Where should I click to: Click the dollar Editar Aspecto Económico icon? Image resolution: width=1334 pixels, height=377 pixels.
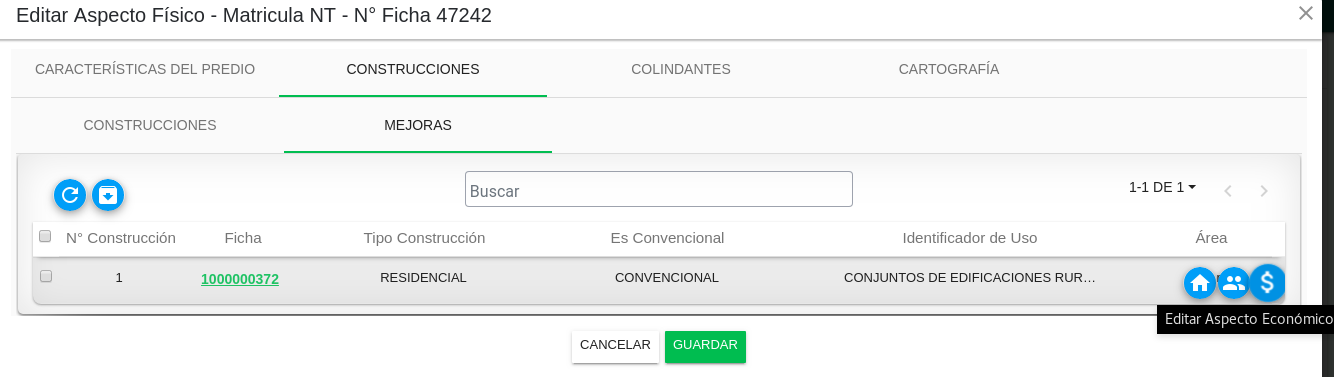(x=1267, y=283)
